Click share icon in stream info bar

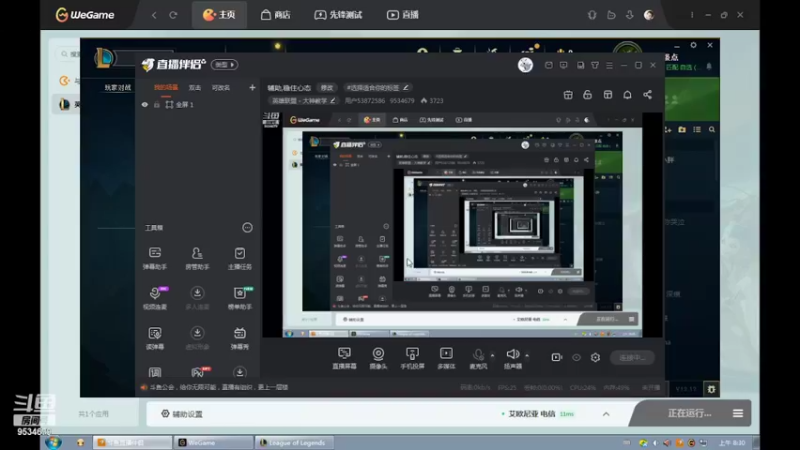click(647, 95)
